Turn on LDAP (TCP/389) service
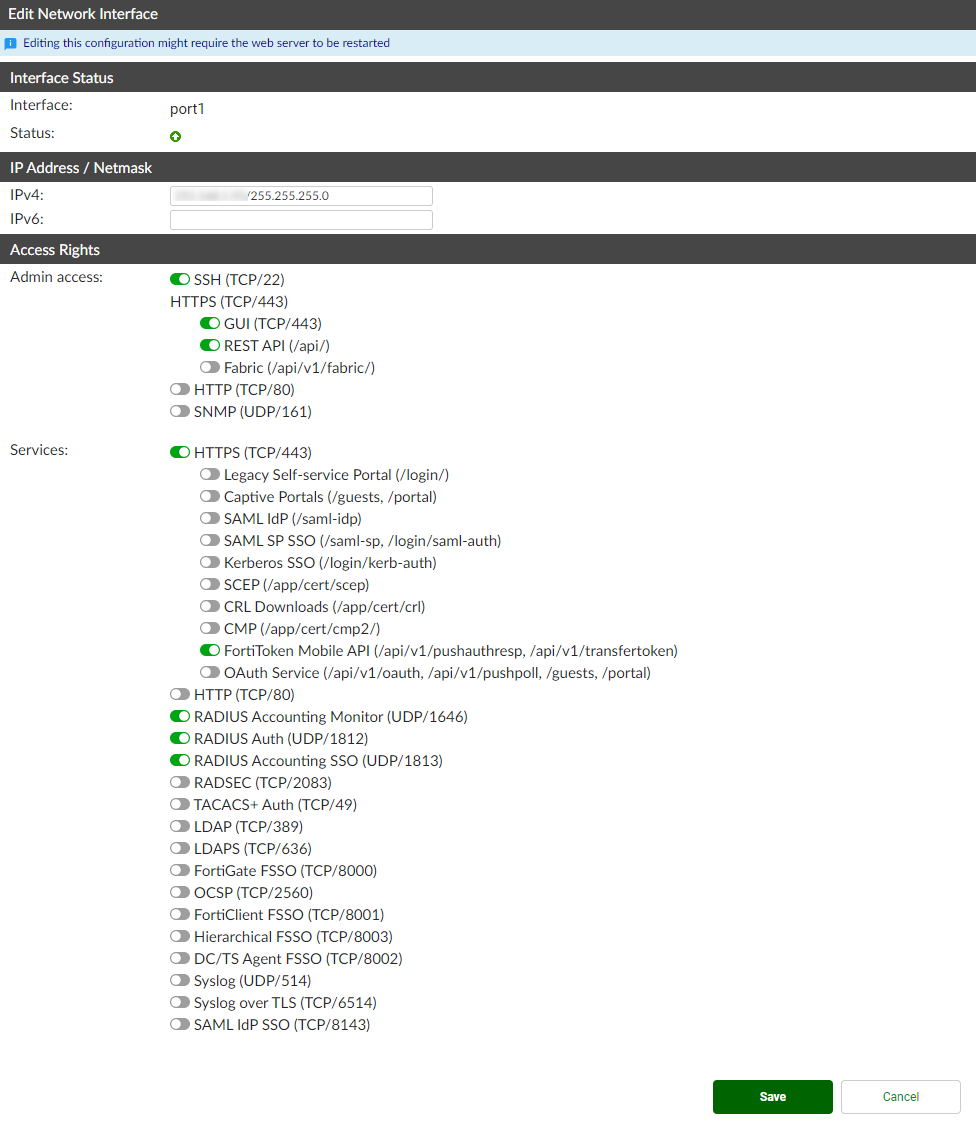 click(x=179, y=826)
